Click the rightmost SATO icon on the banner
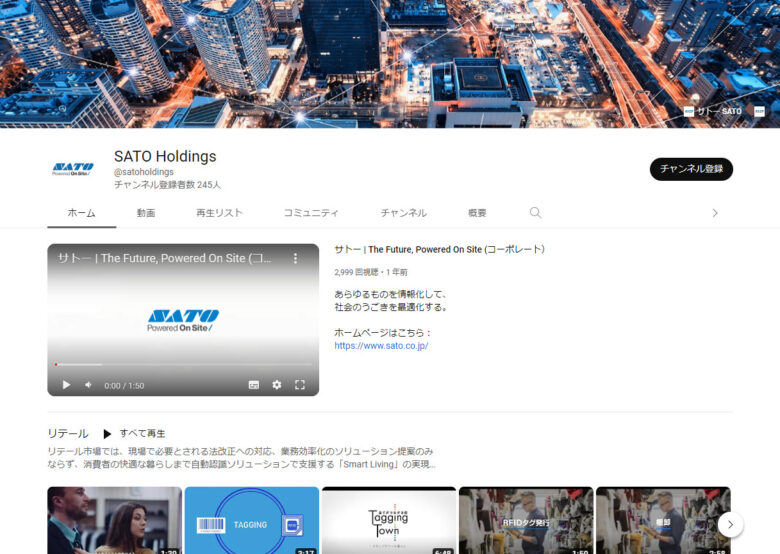780x554 pixels. click(759, 111)
